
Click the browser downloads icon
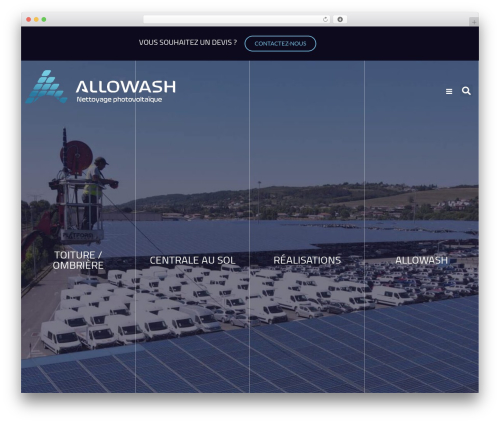340,19
